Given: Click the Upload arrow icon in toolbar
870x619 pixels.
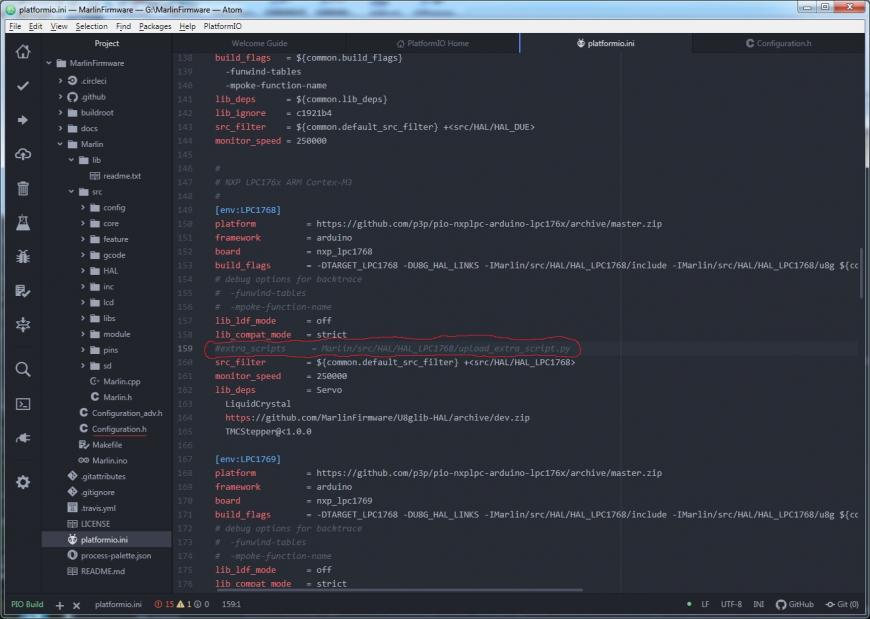Looking at the screenshot, I should pos(23,120).
